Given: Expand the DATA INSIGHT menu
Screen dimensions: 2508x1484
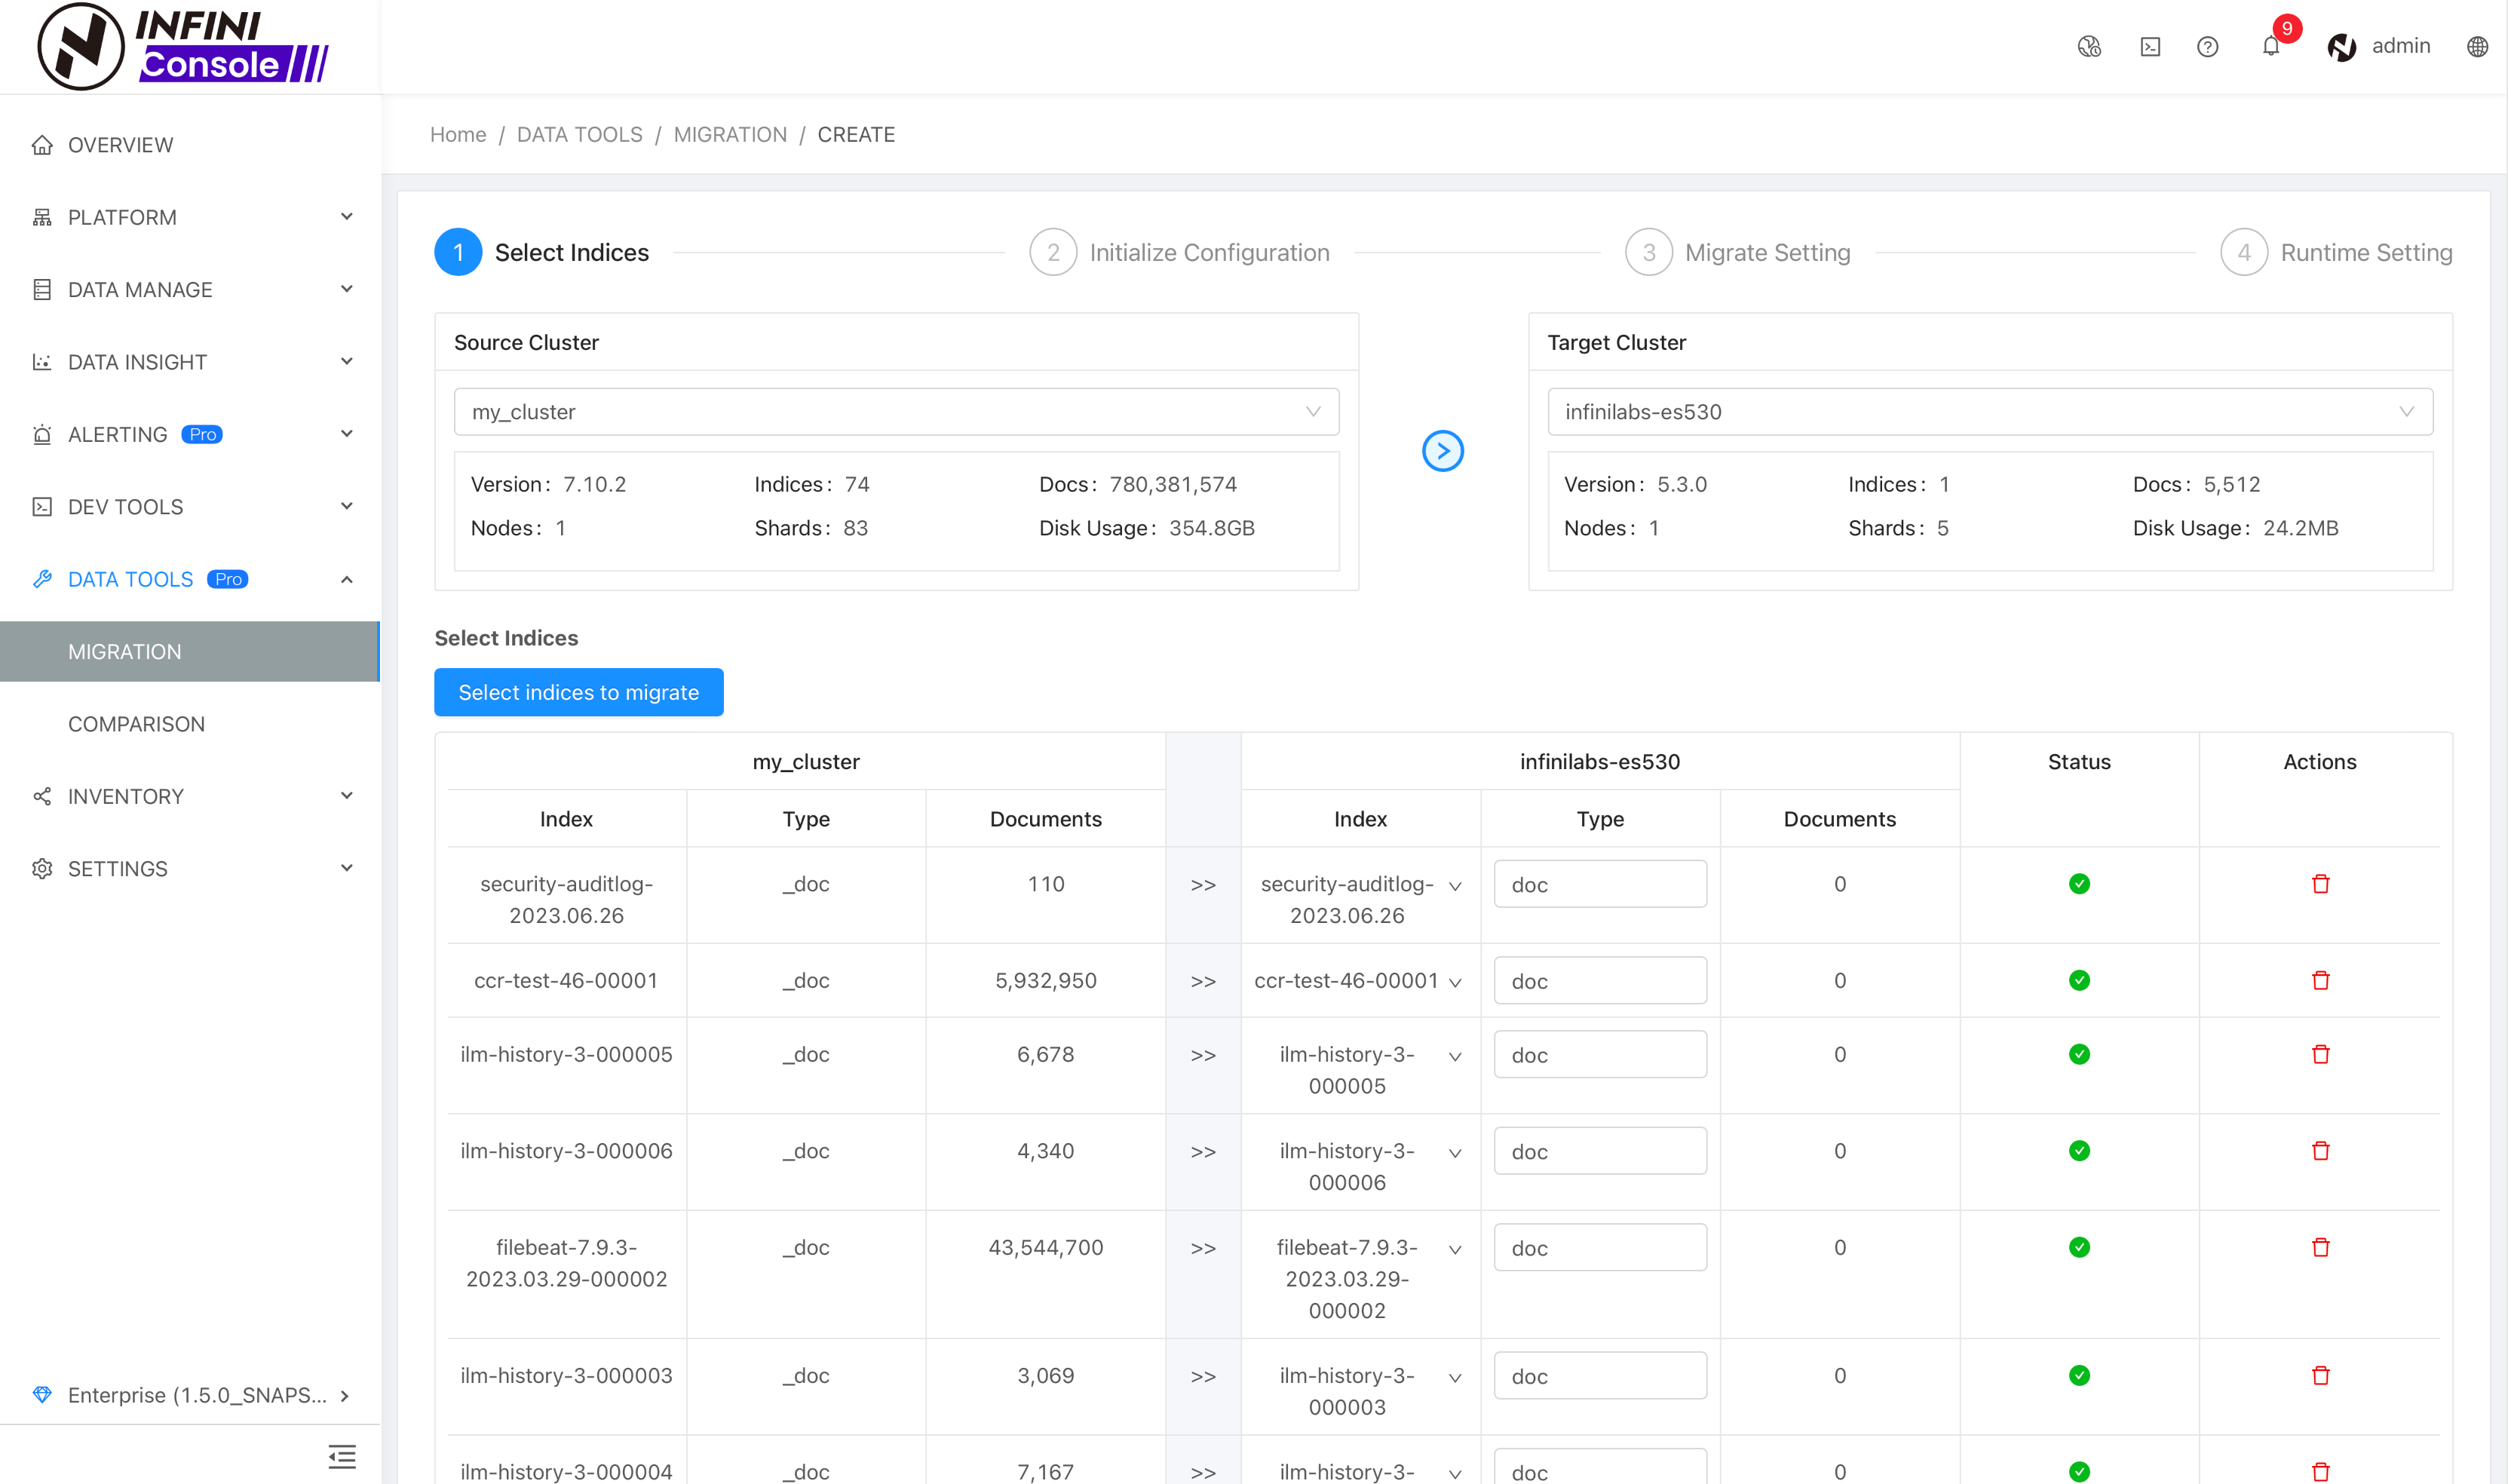Looking at the screenshot, I should tap(190, 362).
